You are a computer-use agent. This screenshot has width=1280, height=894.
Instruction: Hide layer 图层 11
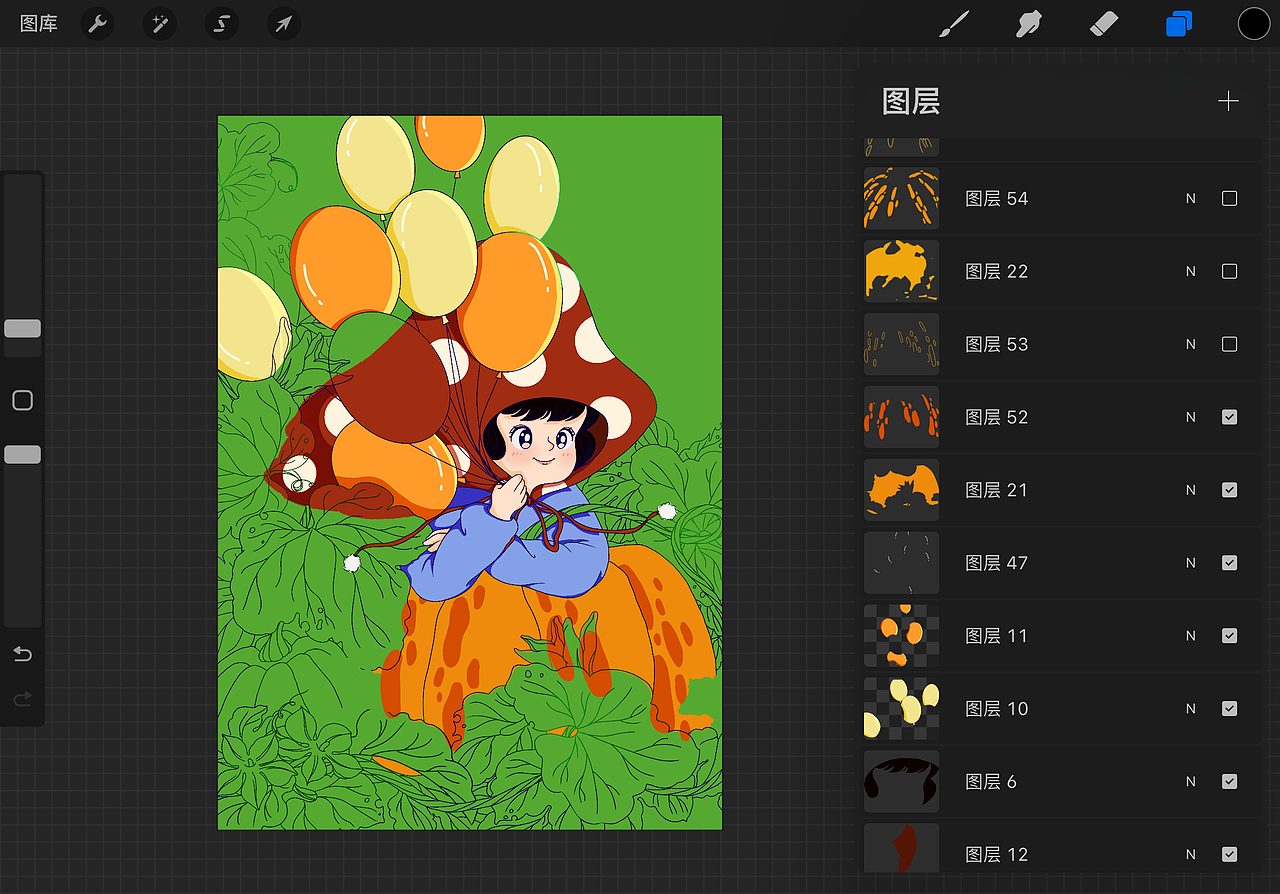[1229, 636]
